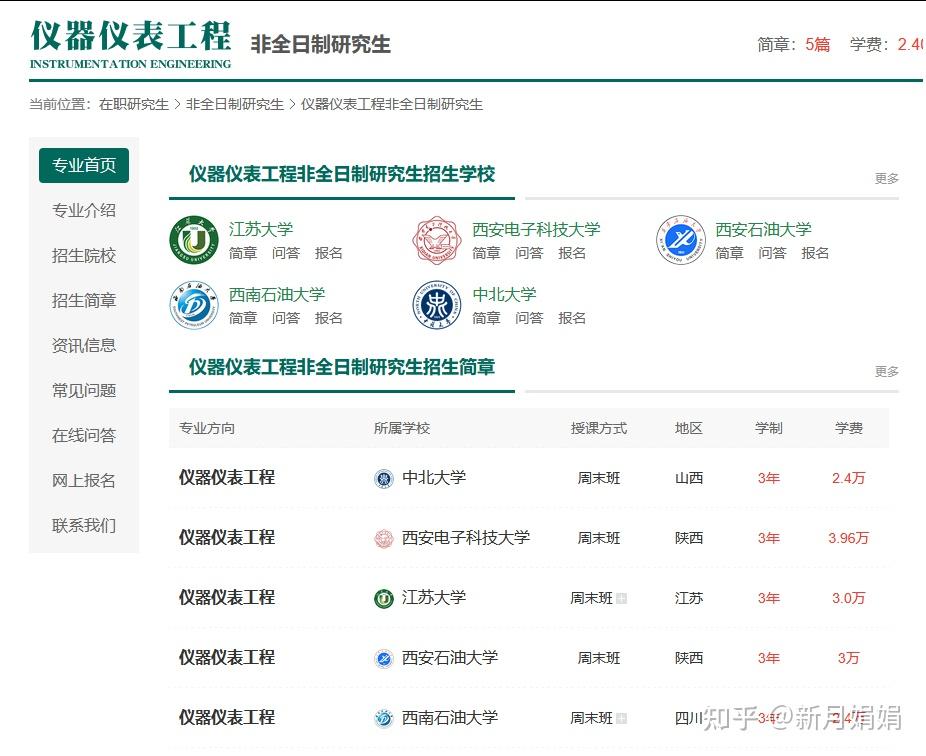
Task: Select 招生简章 in the sidebar
Action: tap(84, 301)
